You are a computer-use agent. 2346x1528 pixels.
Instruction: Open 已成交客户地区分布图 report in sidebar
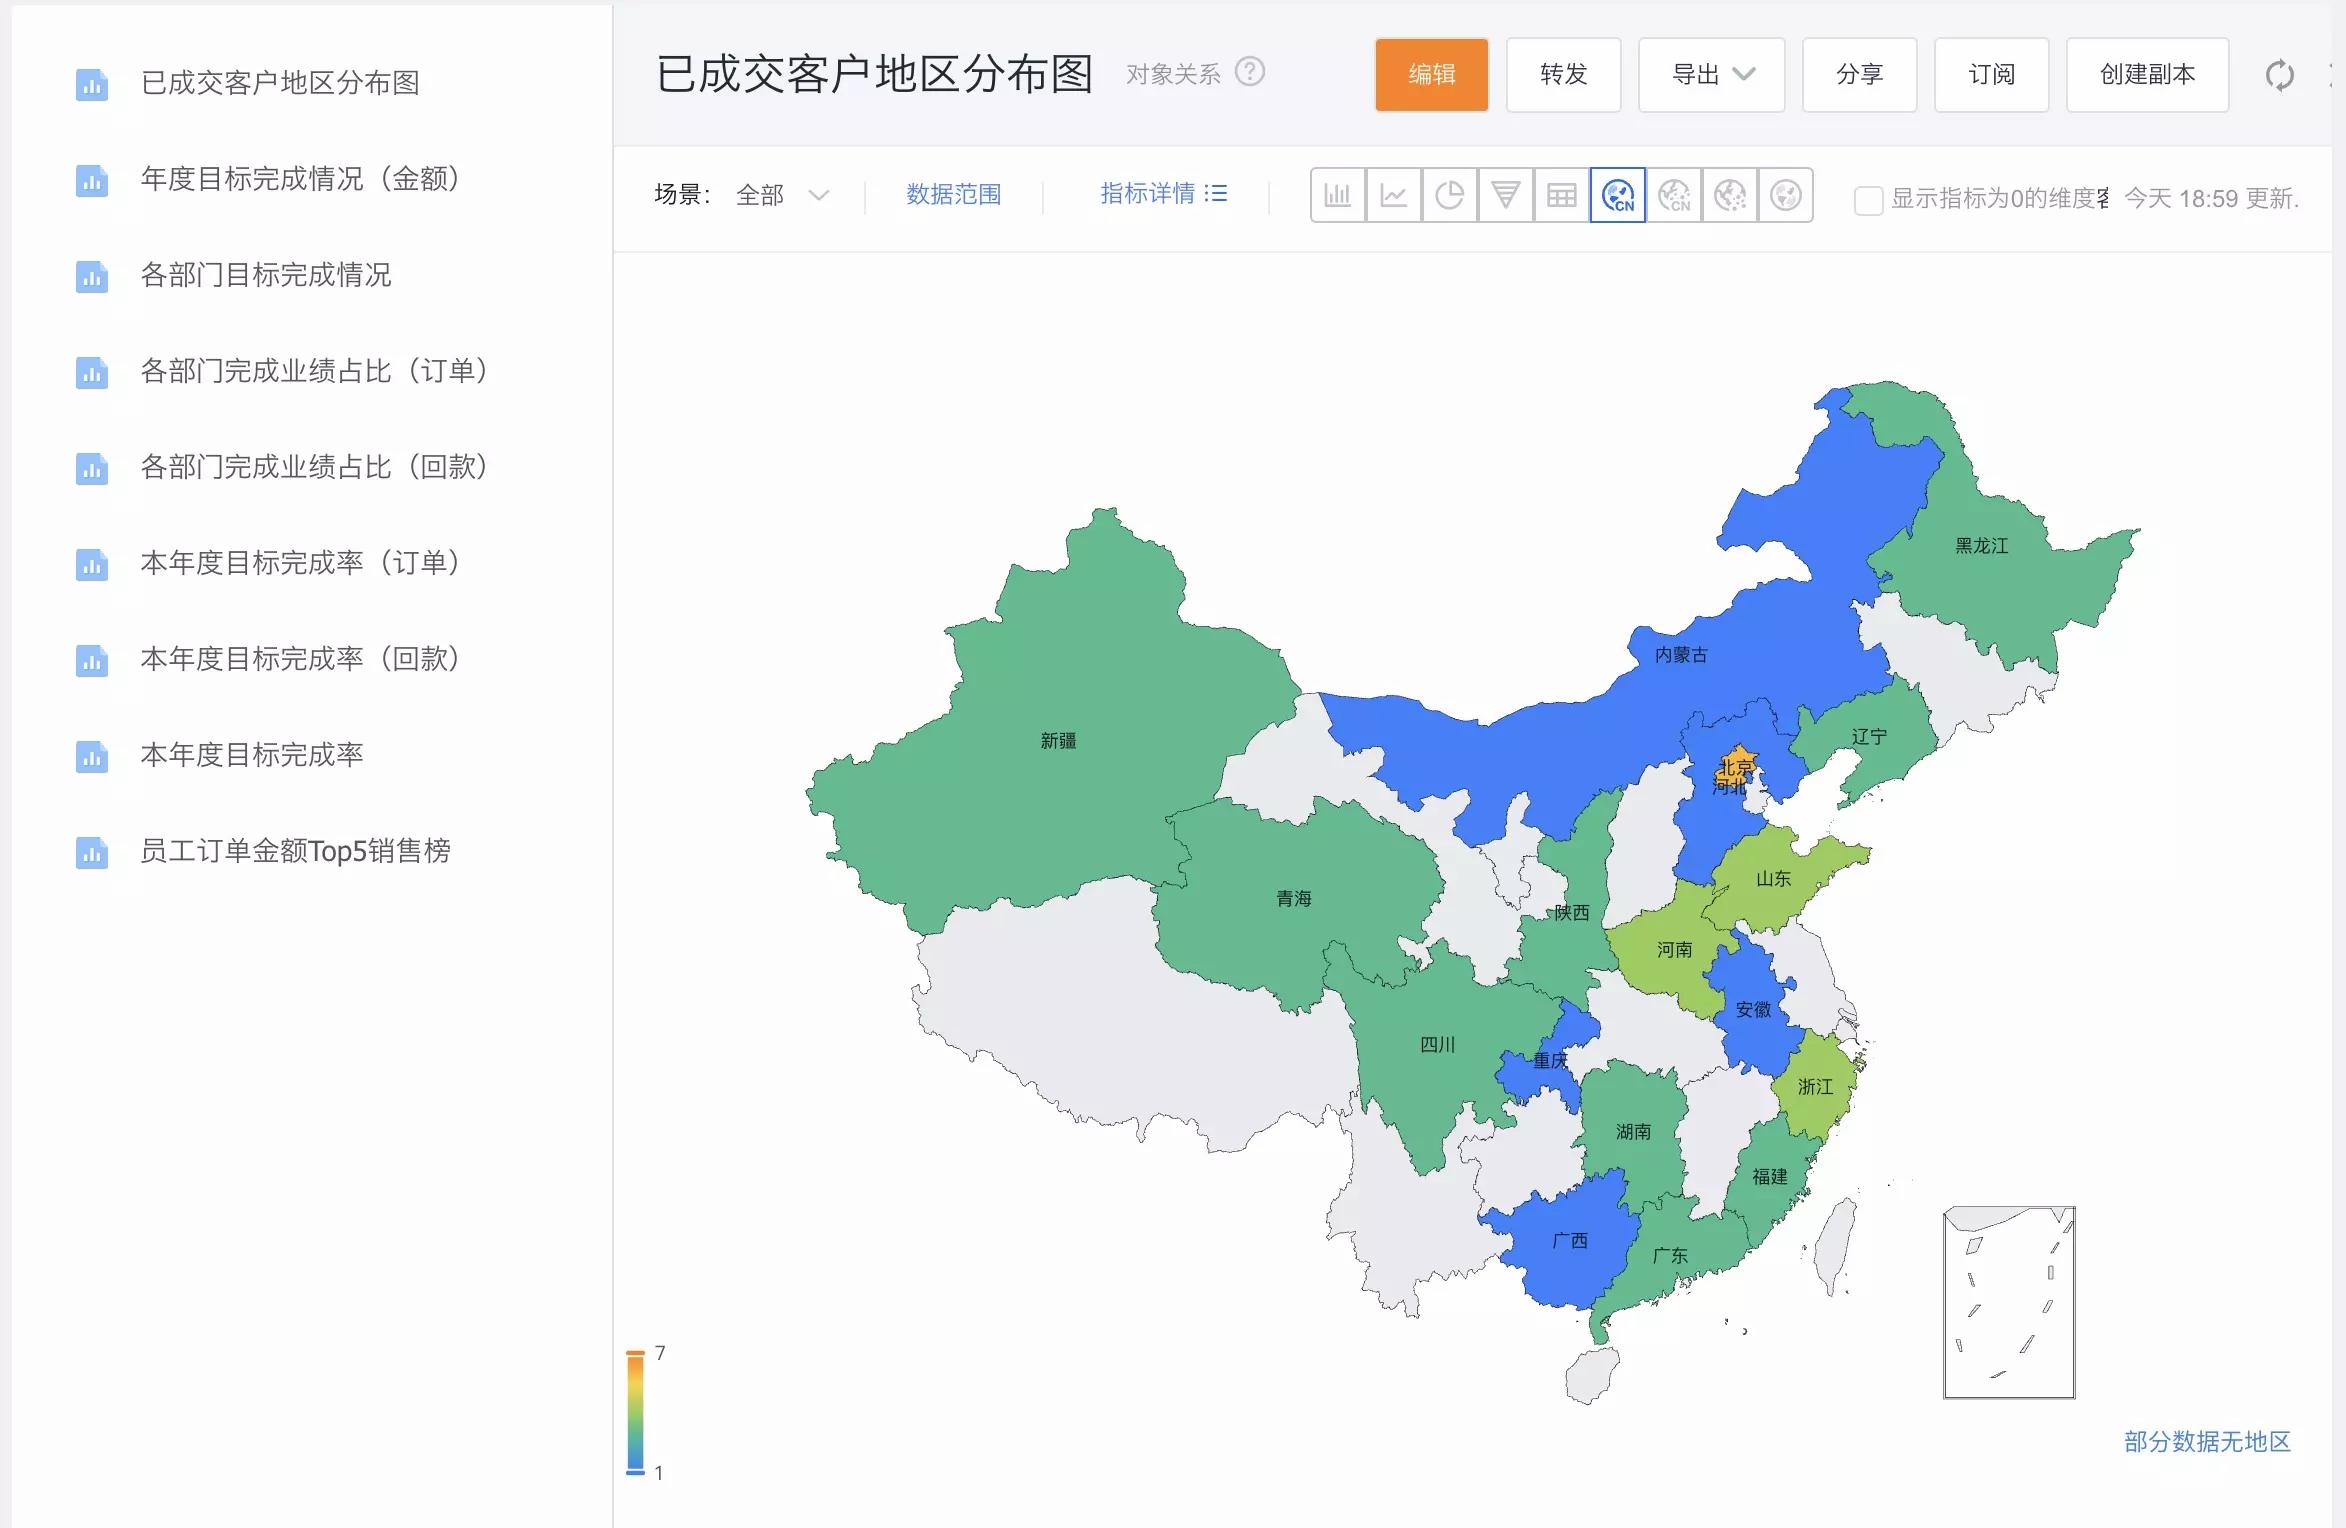tap(280, 83)
